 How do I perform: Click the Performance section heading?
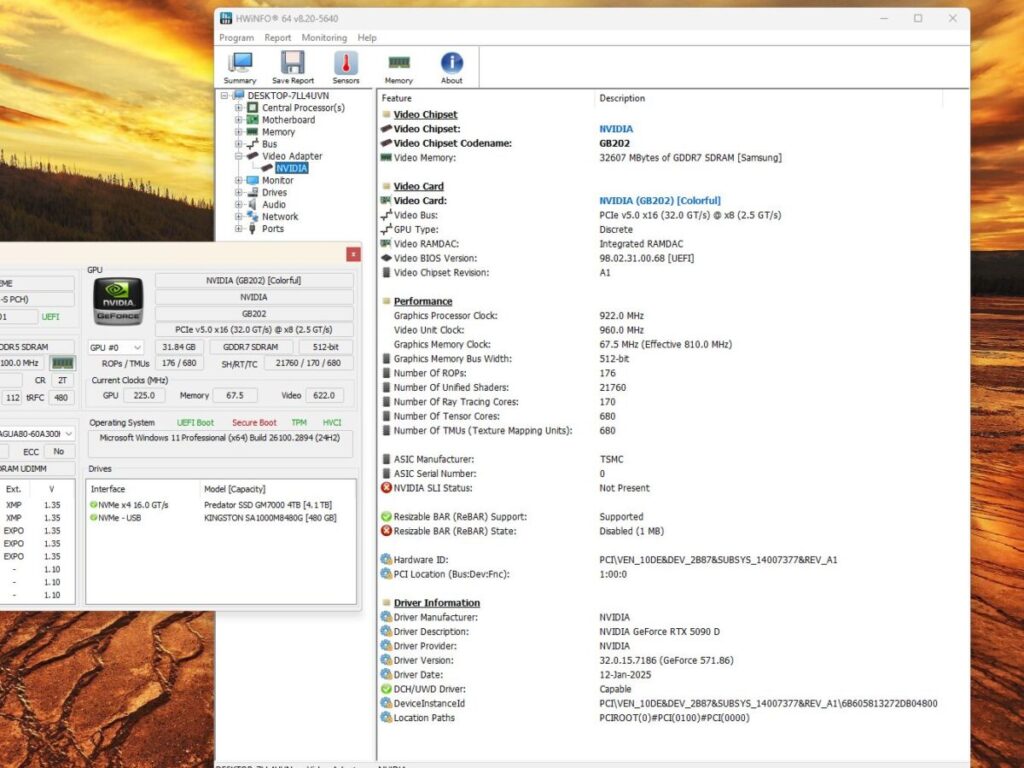point(423,301)
